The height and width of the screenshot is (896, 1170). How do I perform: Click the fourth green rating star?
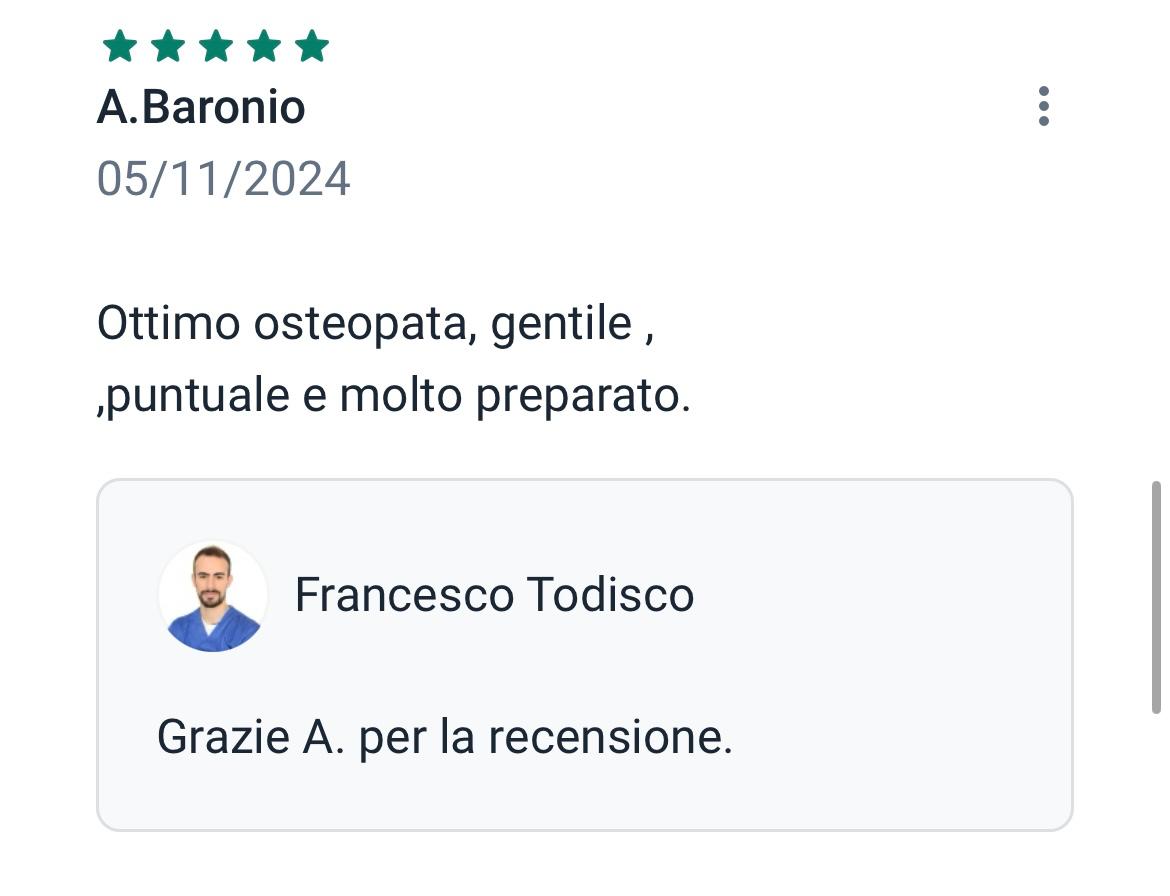pos(264,46)
